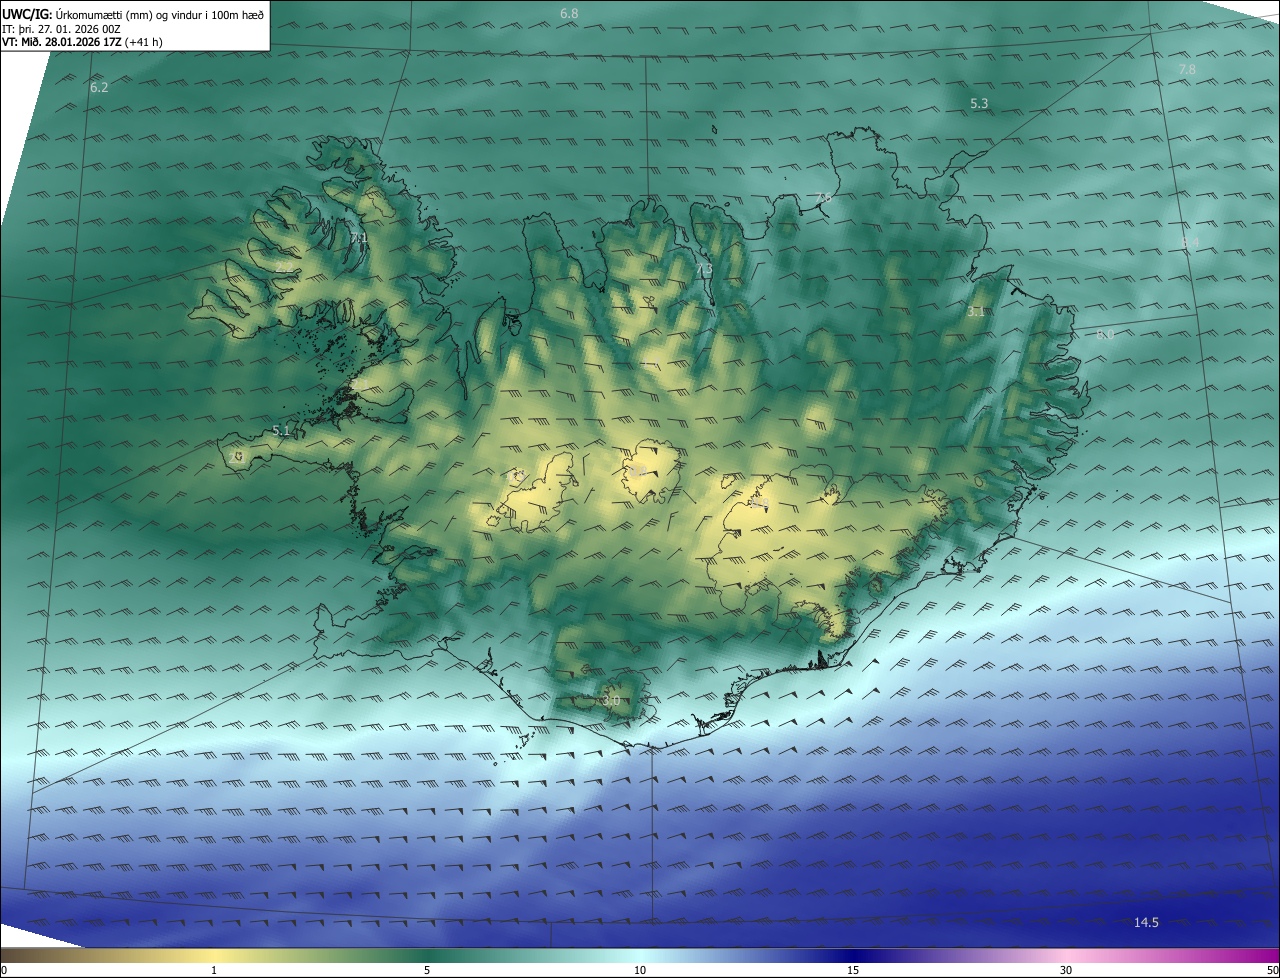Click the color scale tick labeled 1
The width and height of the screenshot is (1280, 978).
pyautogui.click(x=214, y=970)
